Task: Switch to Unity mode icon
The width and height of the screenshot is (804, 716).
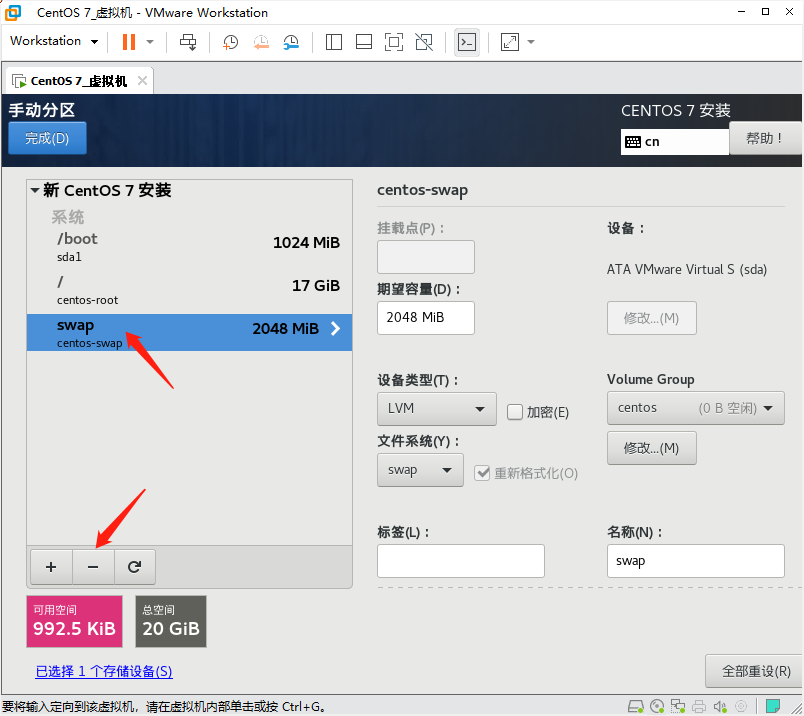Action: click(x=424, y=42)
